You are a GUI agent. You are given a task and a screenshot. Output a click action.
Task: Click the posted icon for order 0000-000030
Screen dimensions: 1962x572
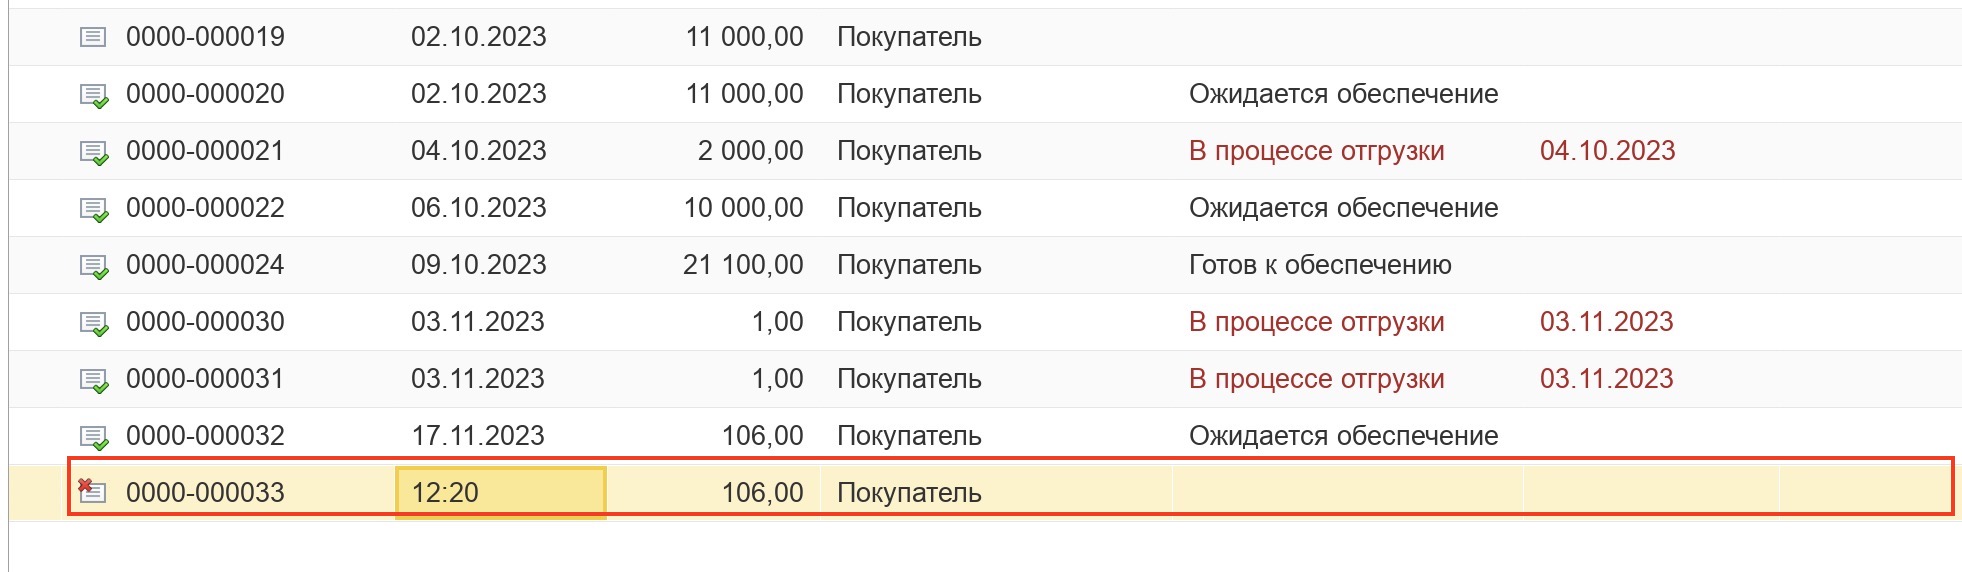[94, 324]
